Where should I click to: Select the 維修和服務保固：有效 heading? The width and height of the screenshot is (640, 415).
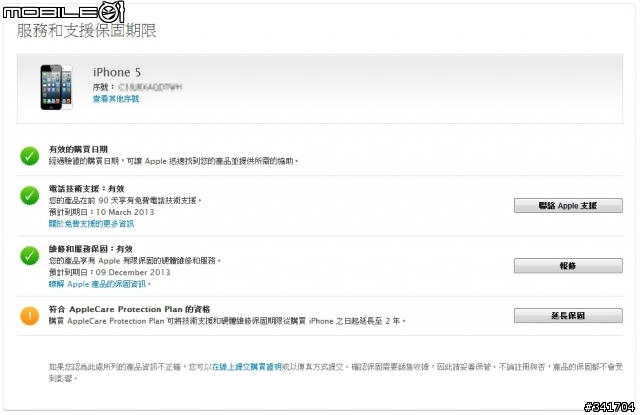91,249
